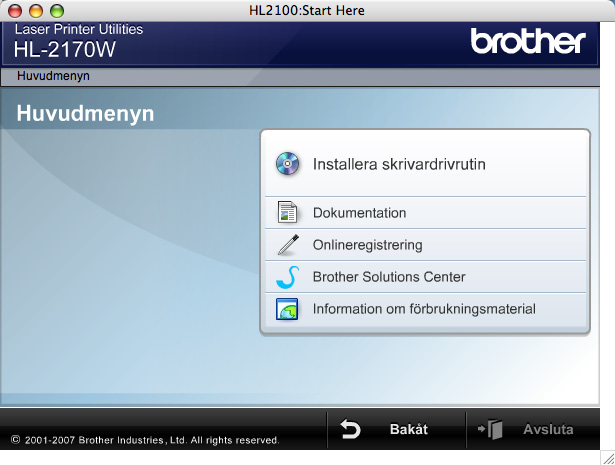Click the blue Solutions Center swirl icon
This screenshot has height=465, width=615.
pos(287,277)
